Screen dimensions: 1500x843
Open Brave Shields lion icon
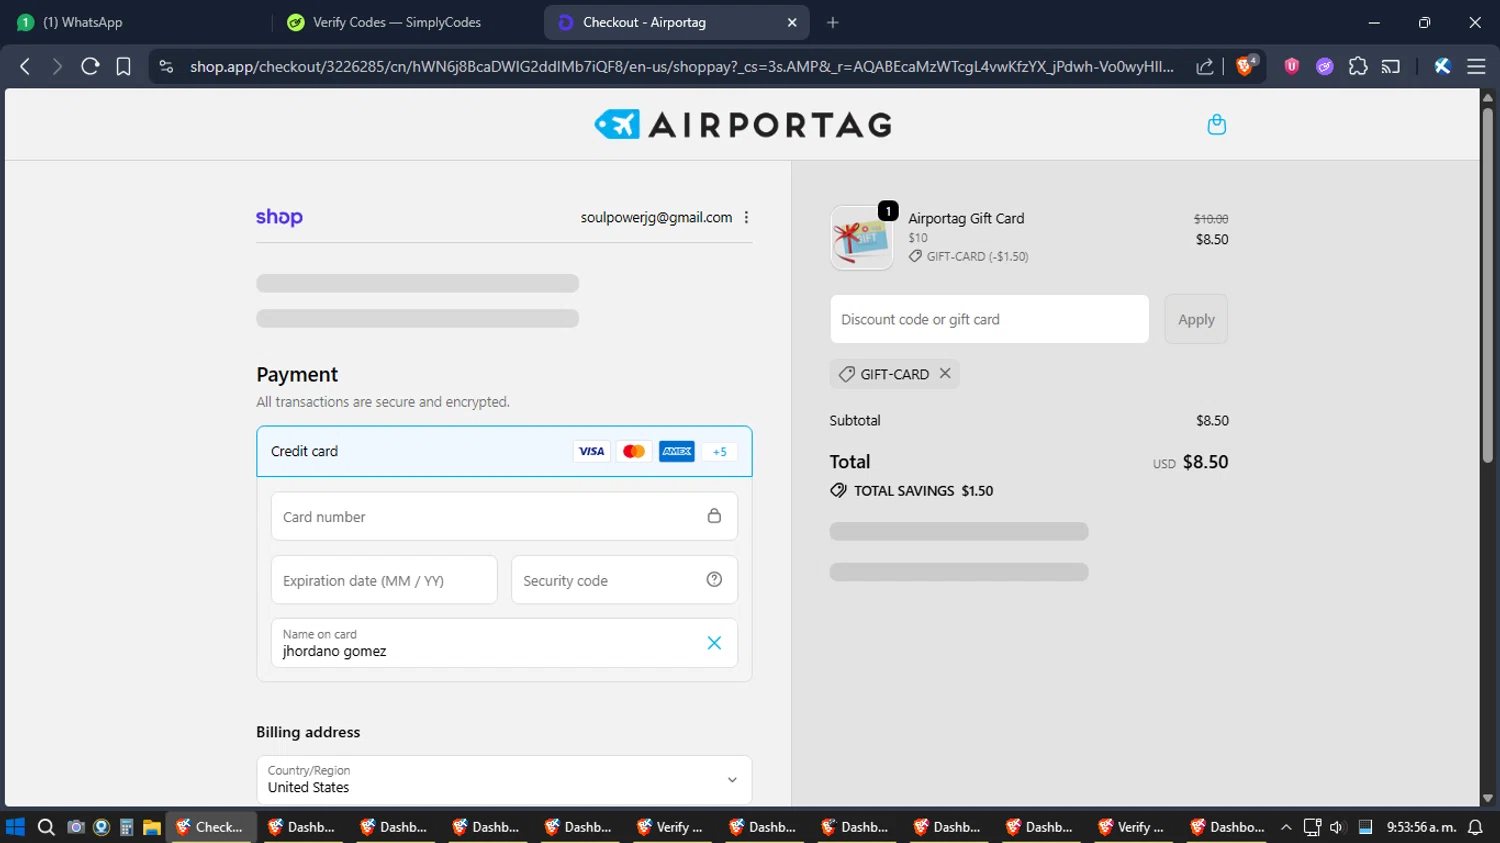click(1245, 66)
